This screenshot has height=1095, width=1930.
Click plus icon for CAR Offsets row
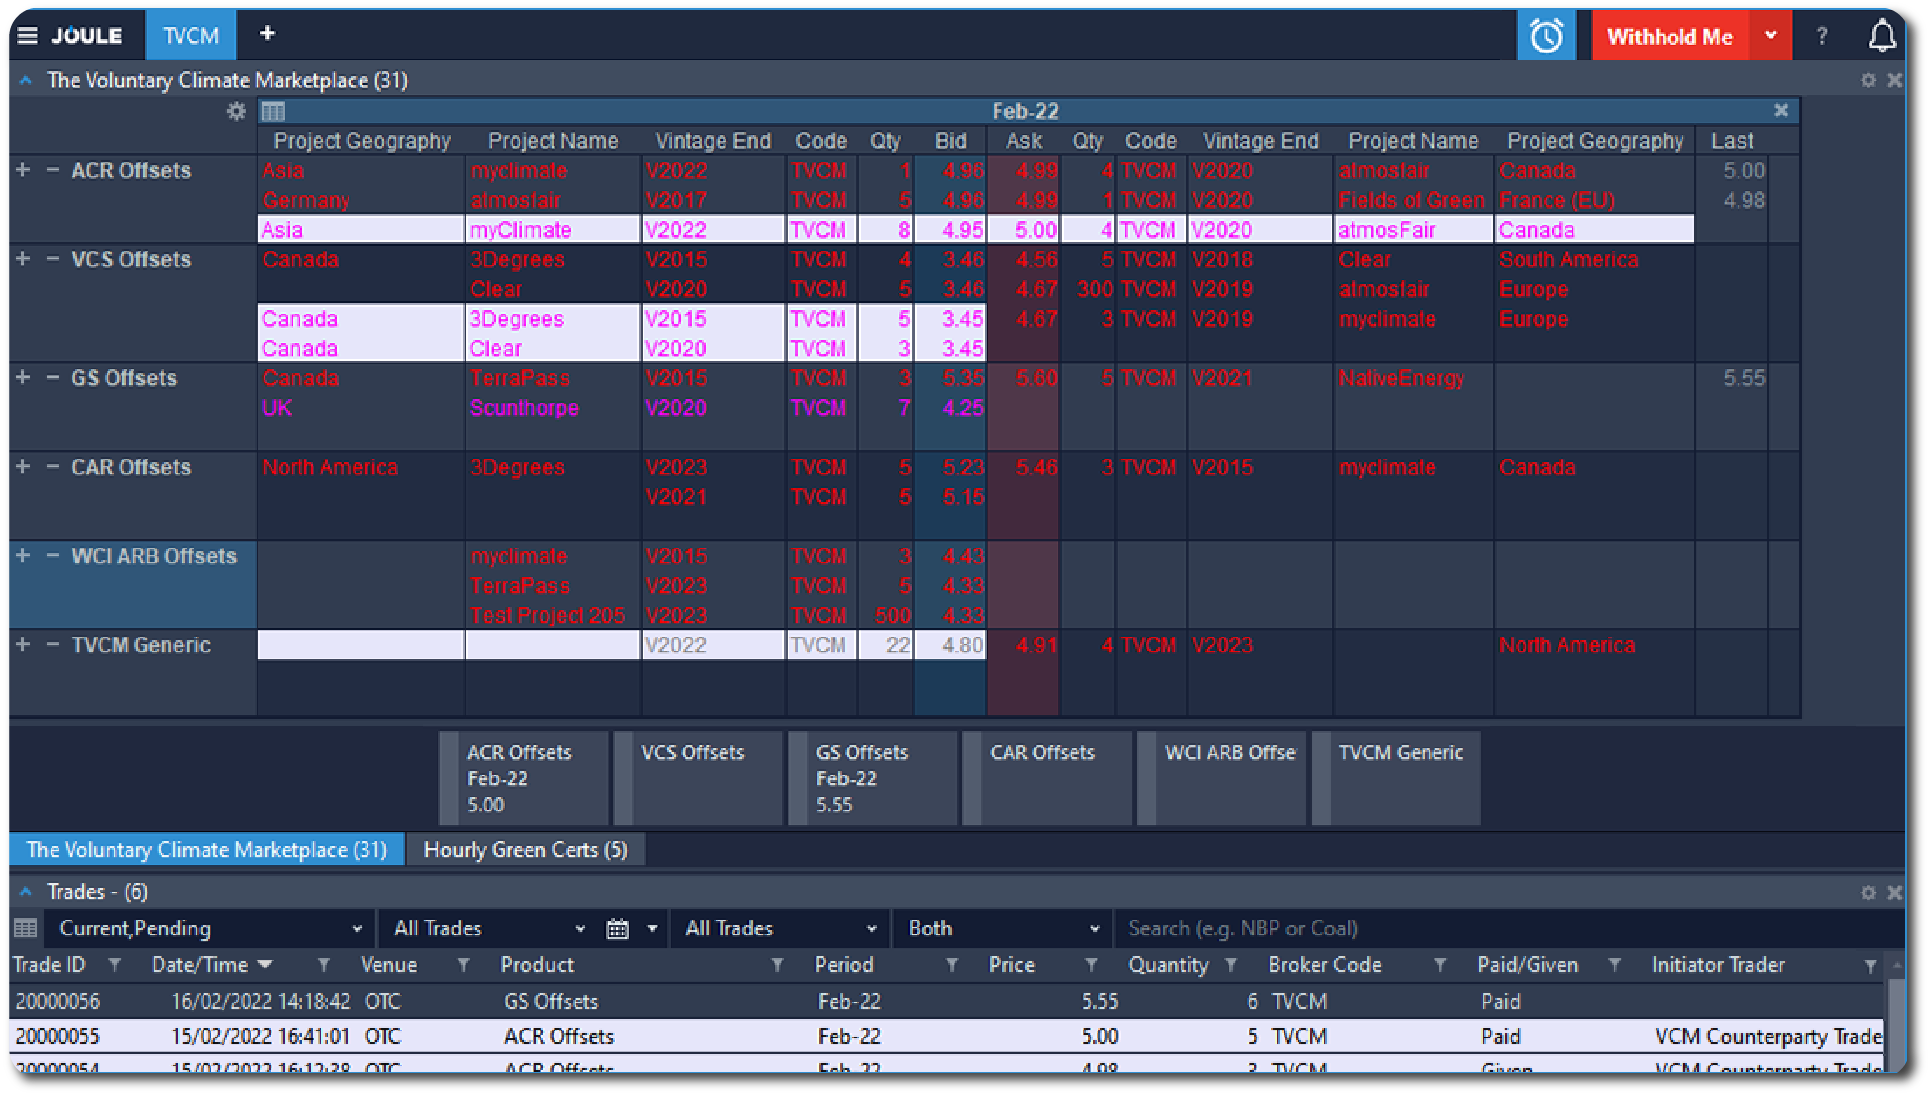click(x=23, y=466)
